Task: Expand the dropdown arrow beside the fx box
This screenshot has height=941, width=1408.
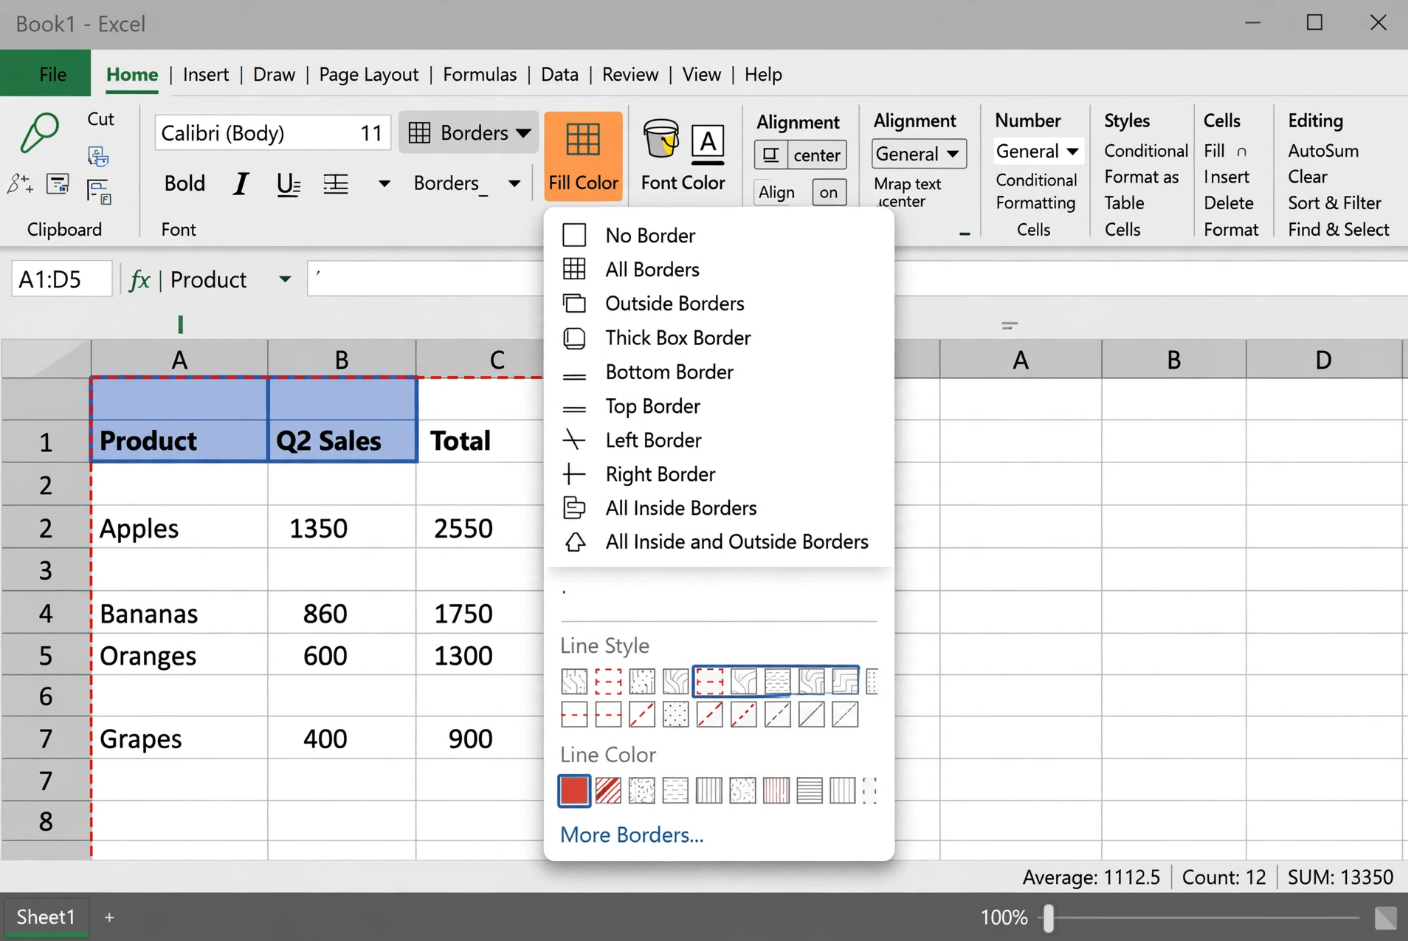Action: pyautogui.click(x=285, y=279)
